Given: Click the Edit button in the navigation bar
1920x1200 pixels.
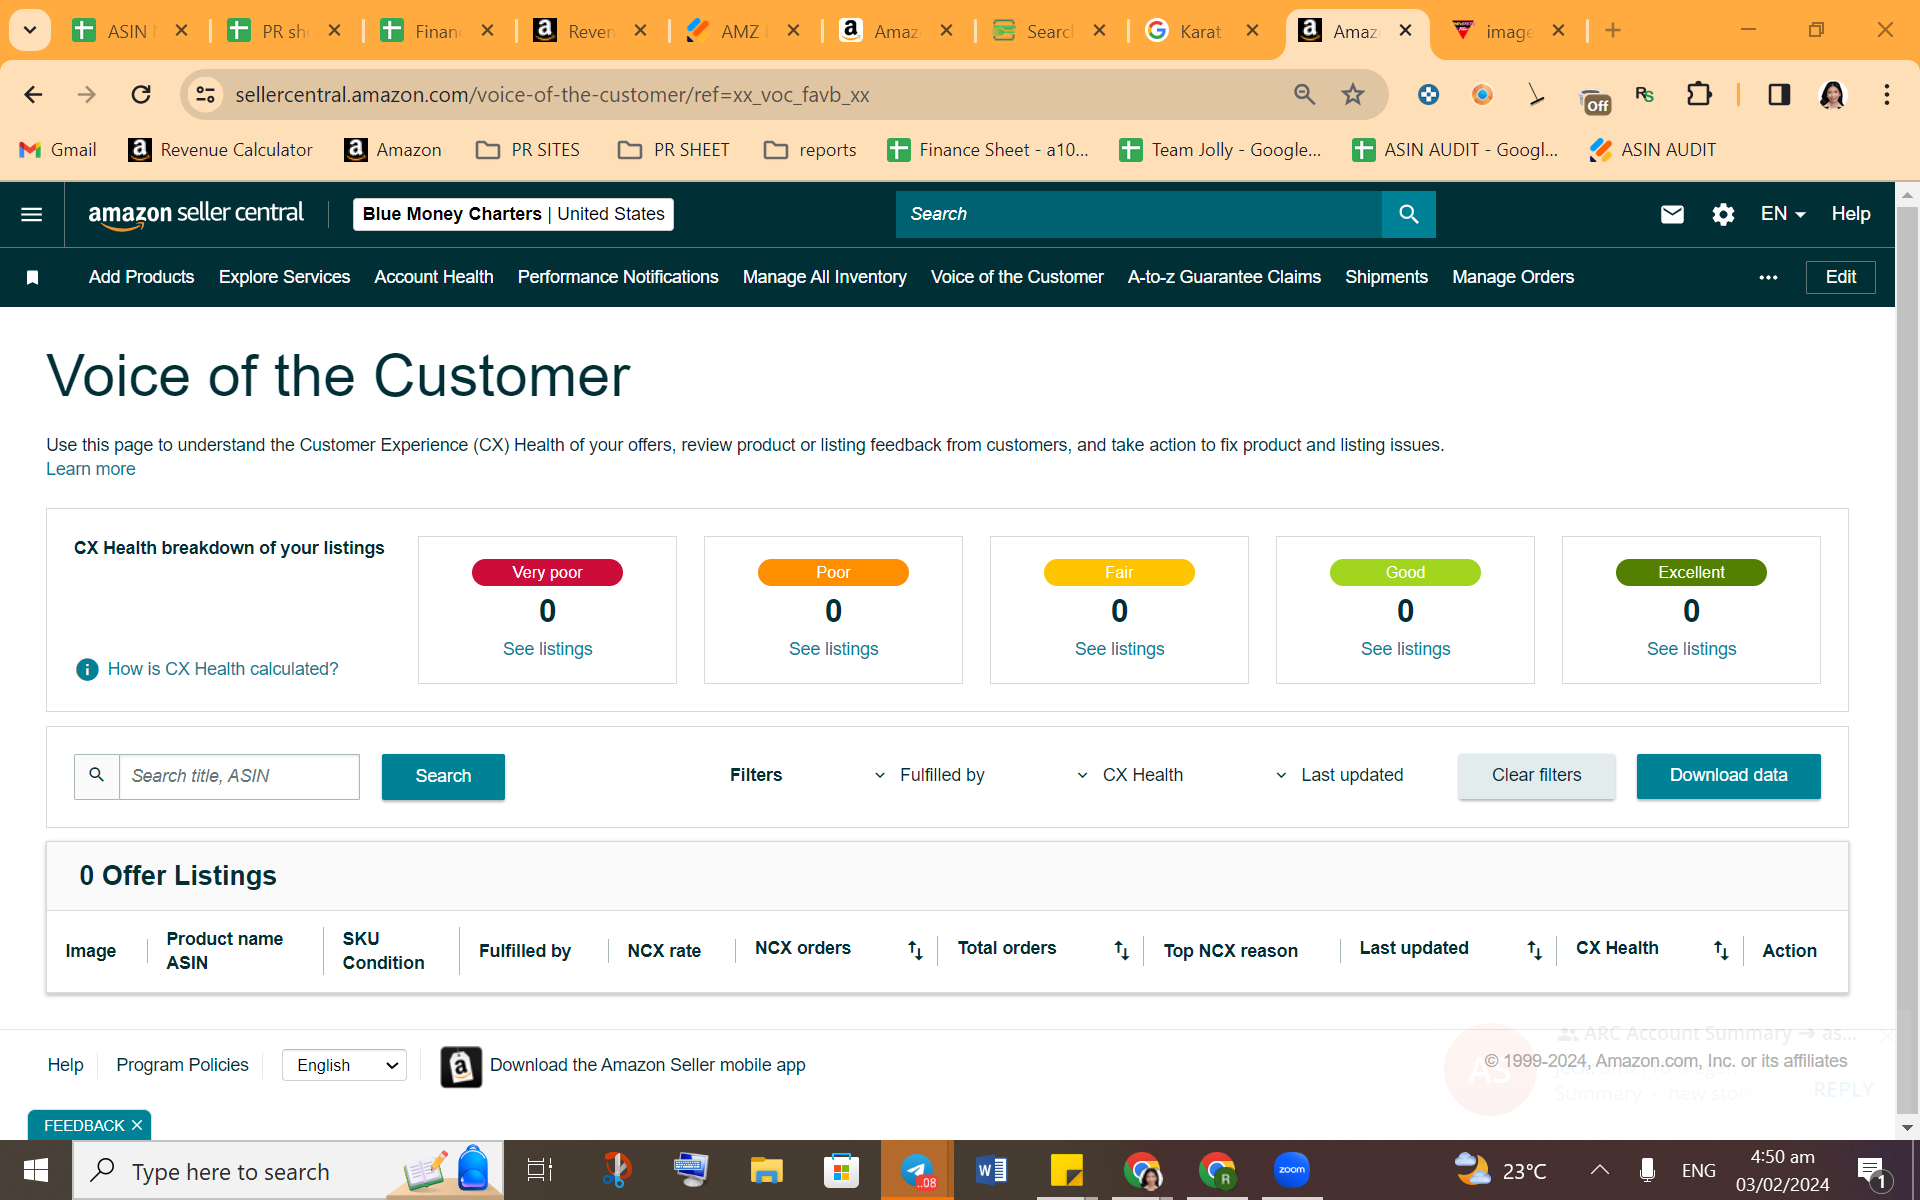Looking at the screenshot, I should 1840,277.
